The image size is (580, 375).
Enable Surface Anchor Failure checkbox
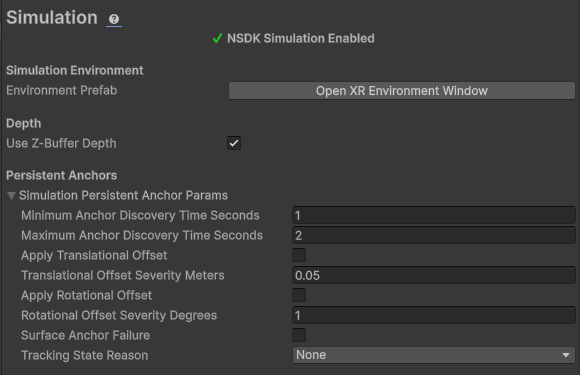click(299, 335)
